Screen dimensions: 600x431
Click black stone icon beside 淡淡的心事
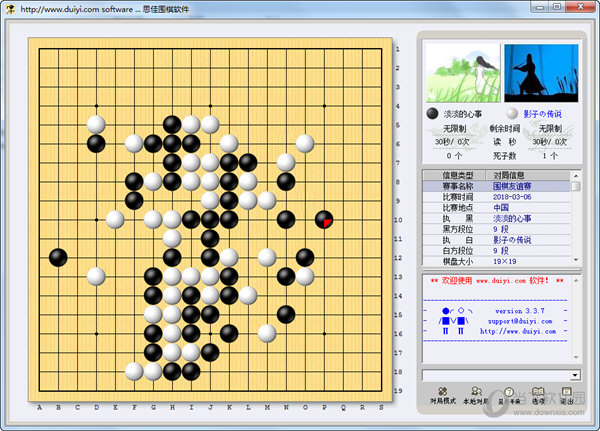pos(432,113)
